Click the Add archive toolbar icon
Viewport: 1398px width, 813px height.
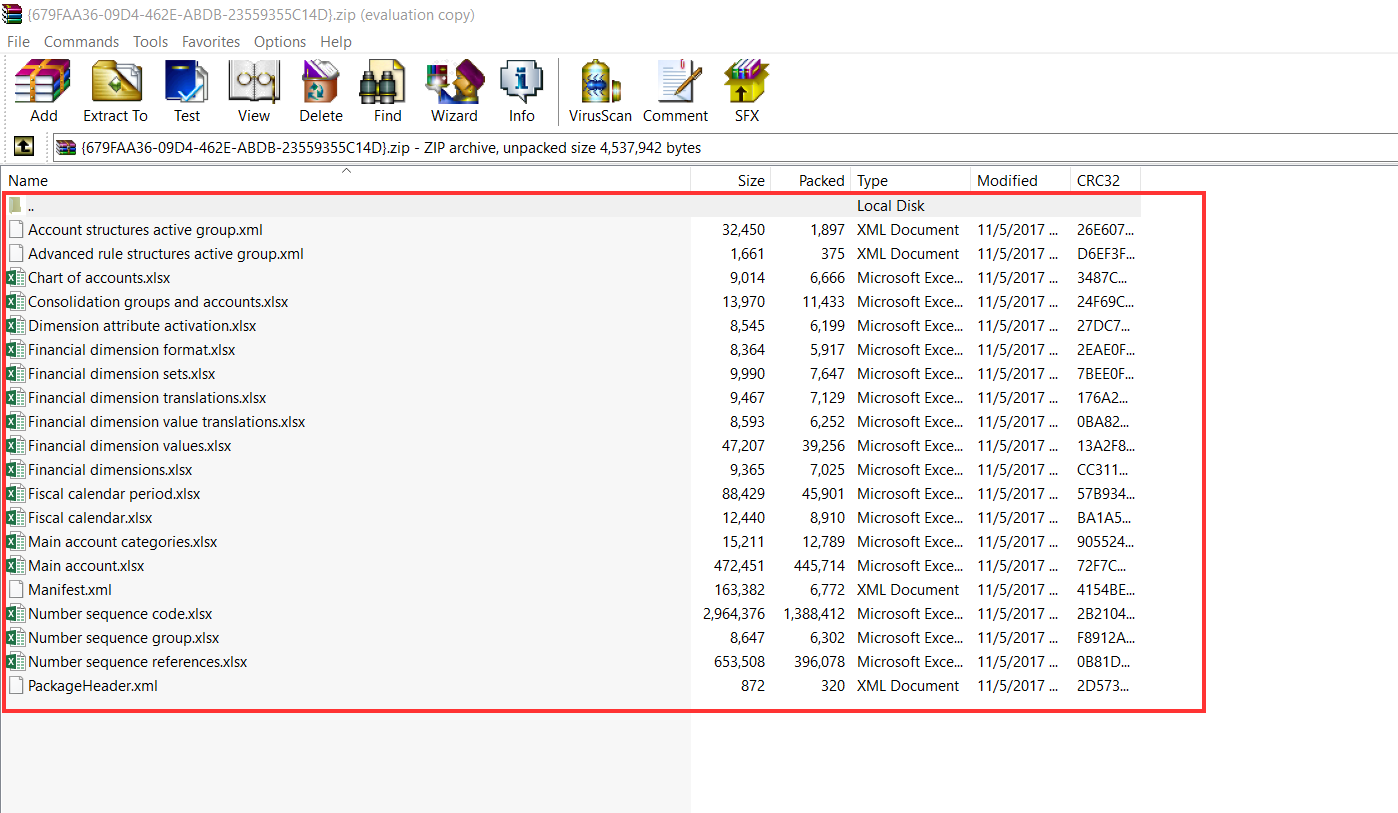click(x=43, y=90)
